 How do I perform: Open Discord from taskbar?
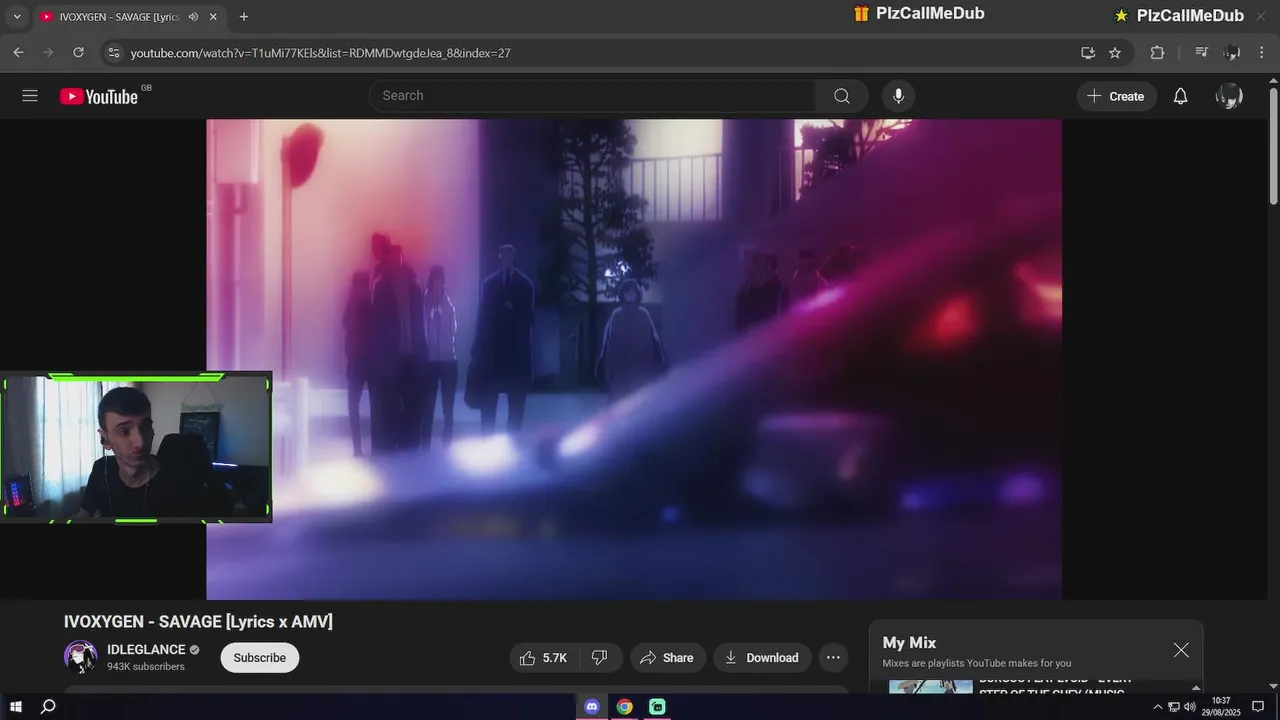pyautogui.click(x=592, y=707)
